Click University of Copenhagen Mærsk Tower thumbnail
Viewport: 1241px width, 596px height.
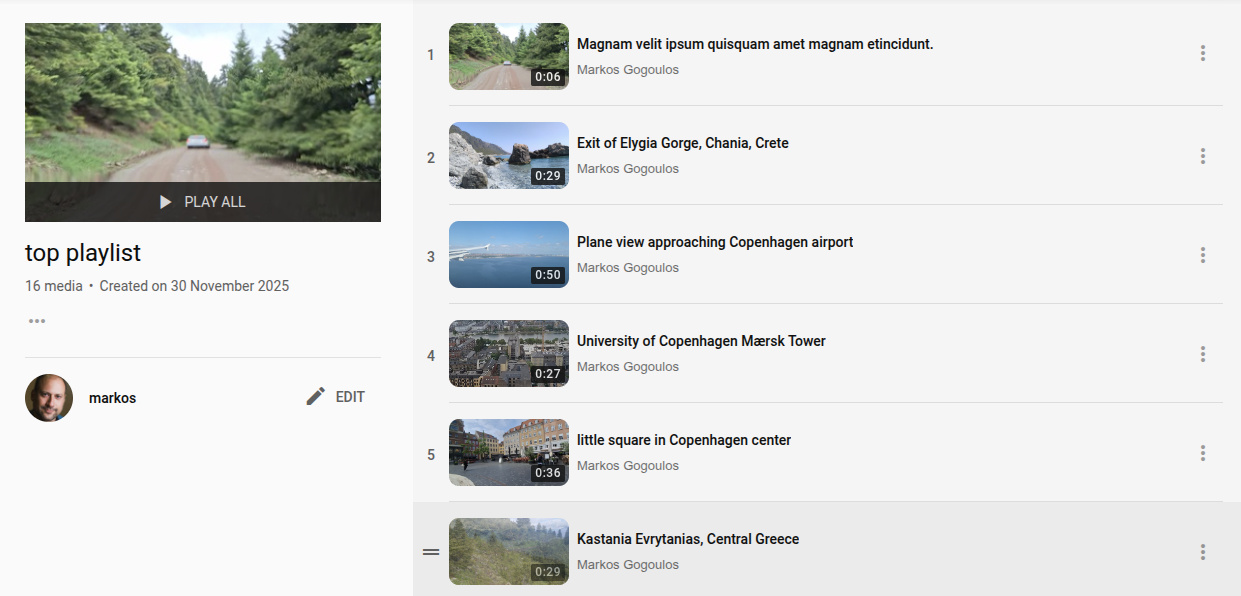coord(508,354)
